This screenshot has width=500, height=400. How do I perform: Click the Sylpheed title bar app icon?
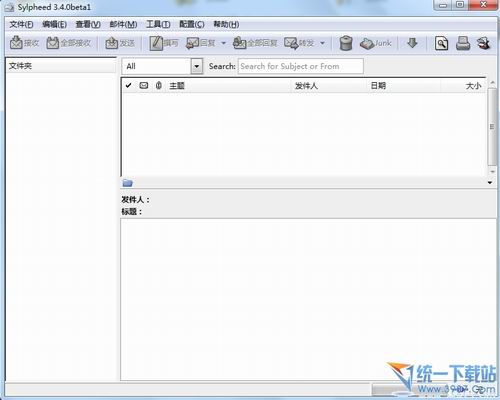(x=9, y=7)
